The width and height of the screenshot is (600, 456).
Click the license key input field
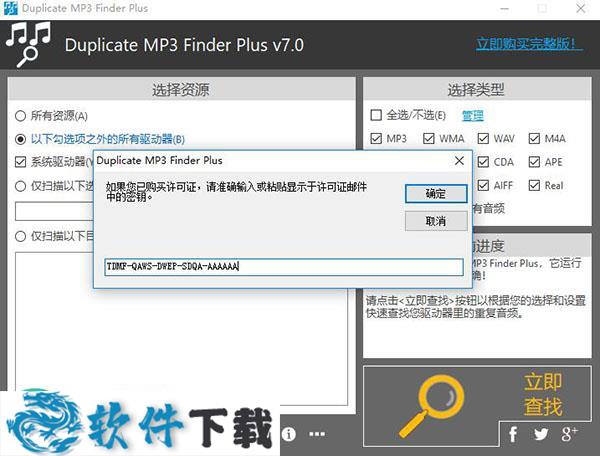(x=283, y=267)
